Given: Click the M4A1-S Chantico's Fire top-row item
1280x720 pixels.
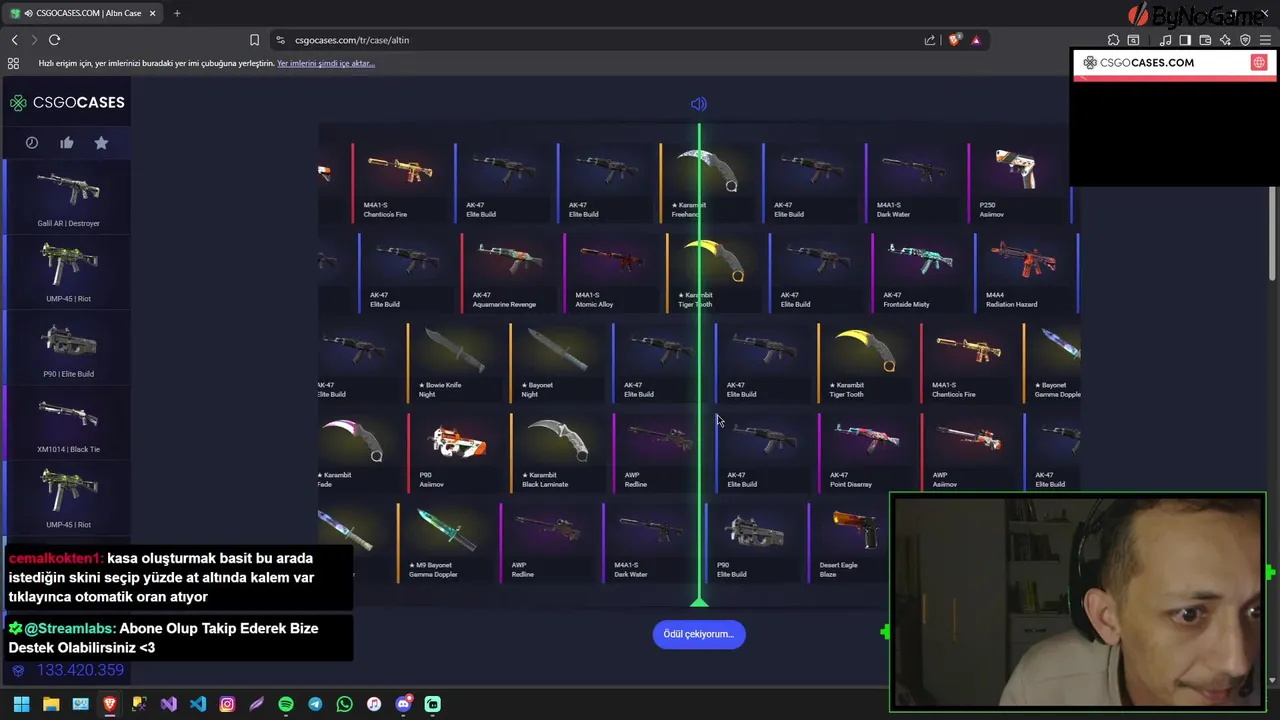Looking at the screenshot, I should (402, 183).
